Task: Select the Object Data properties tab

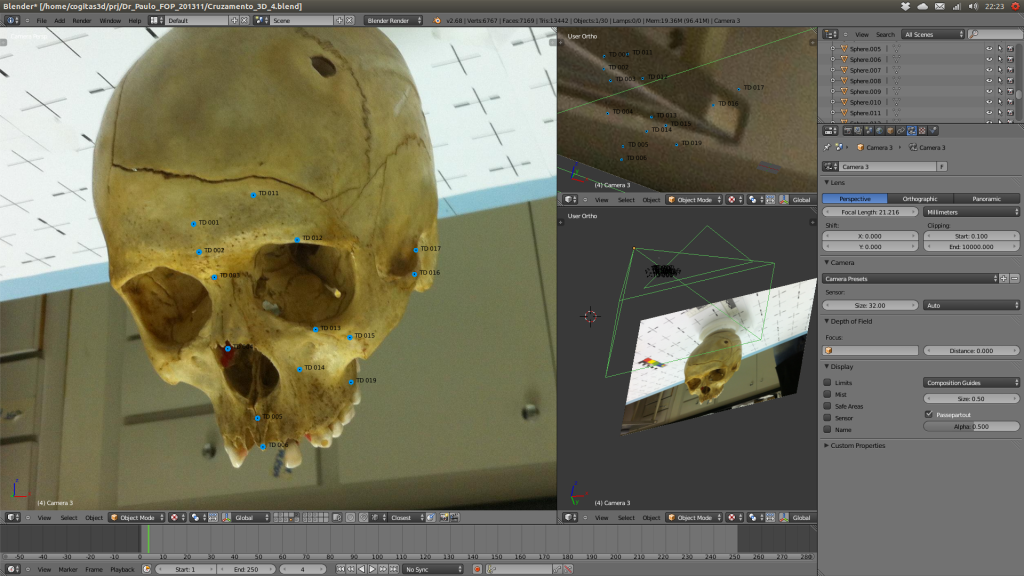Action: point(912,131)
